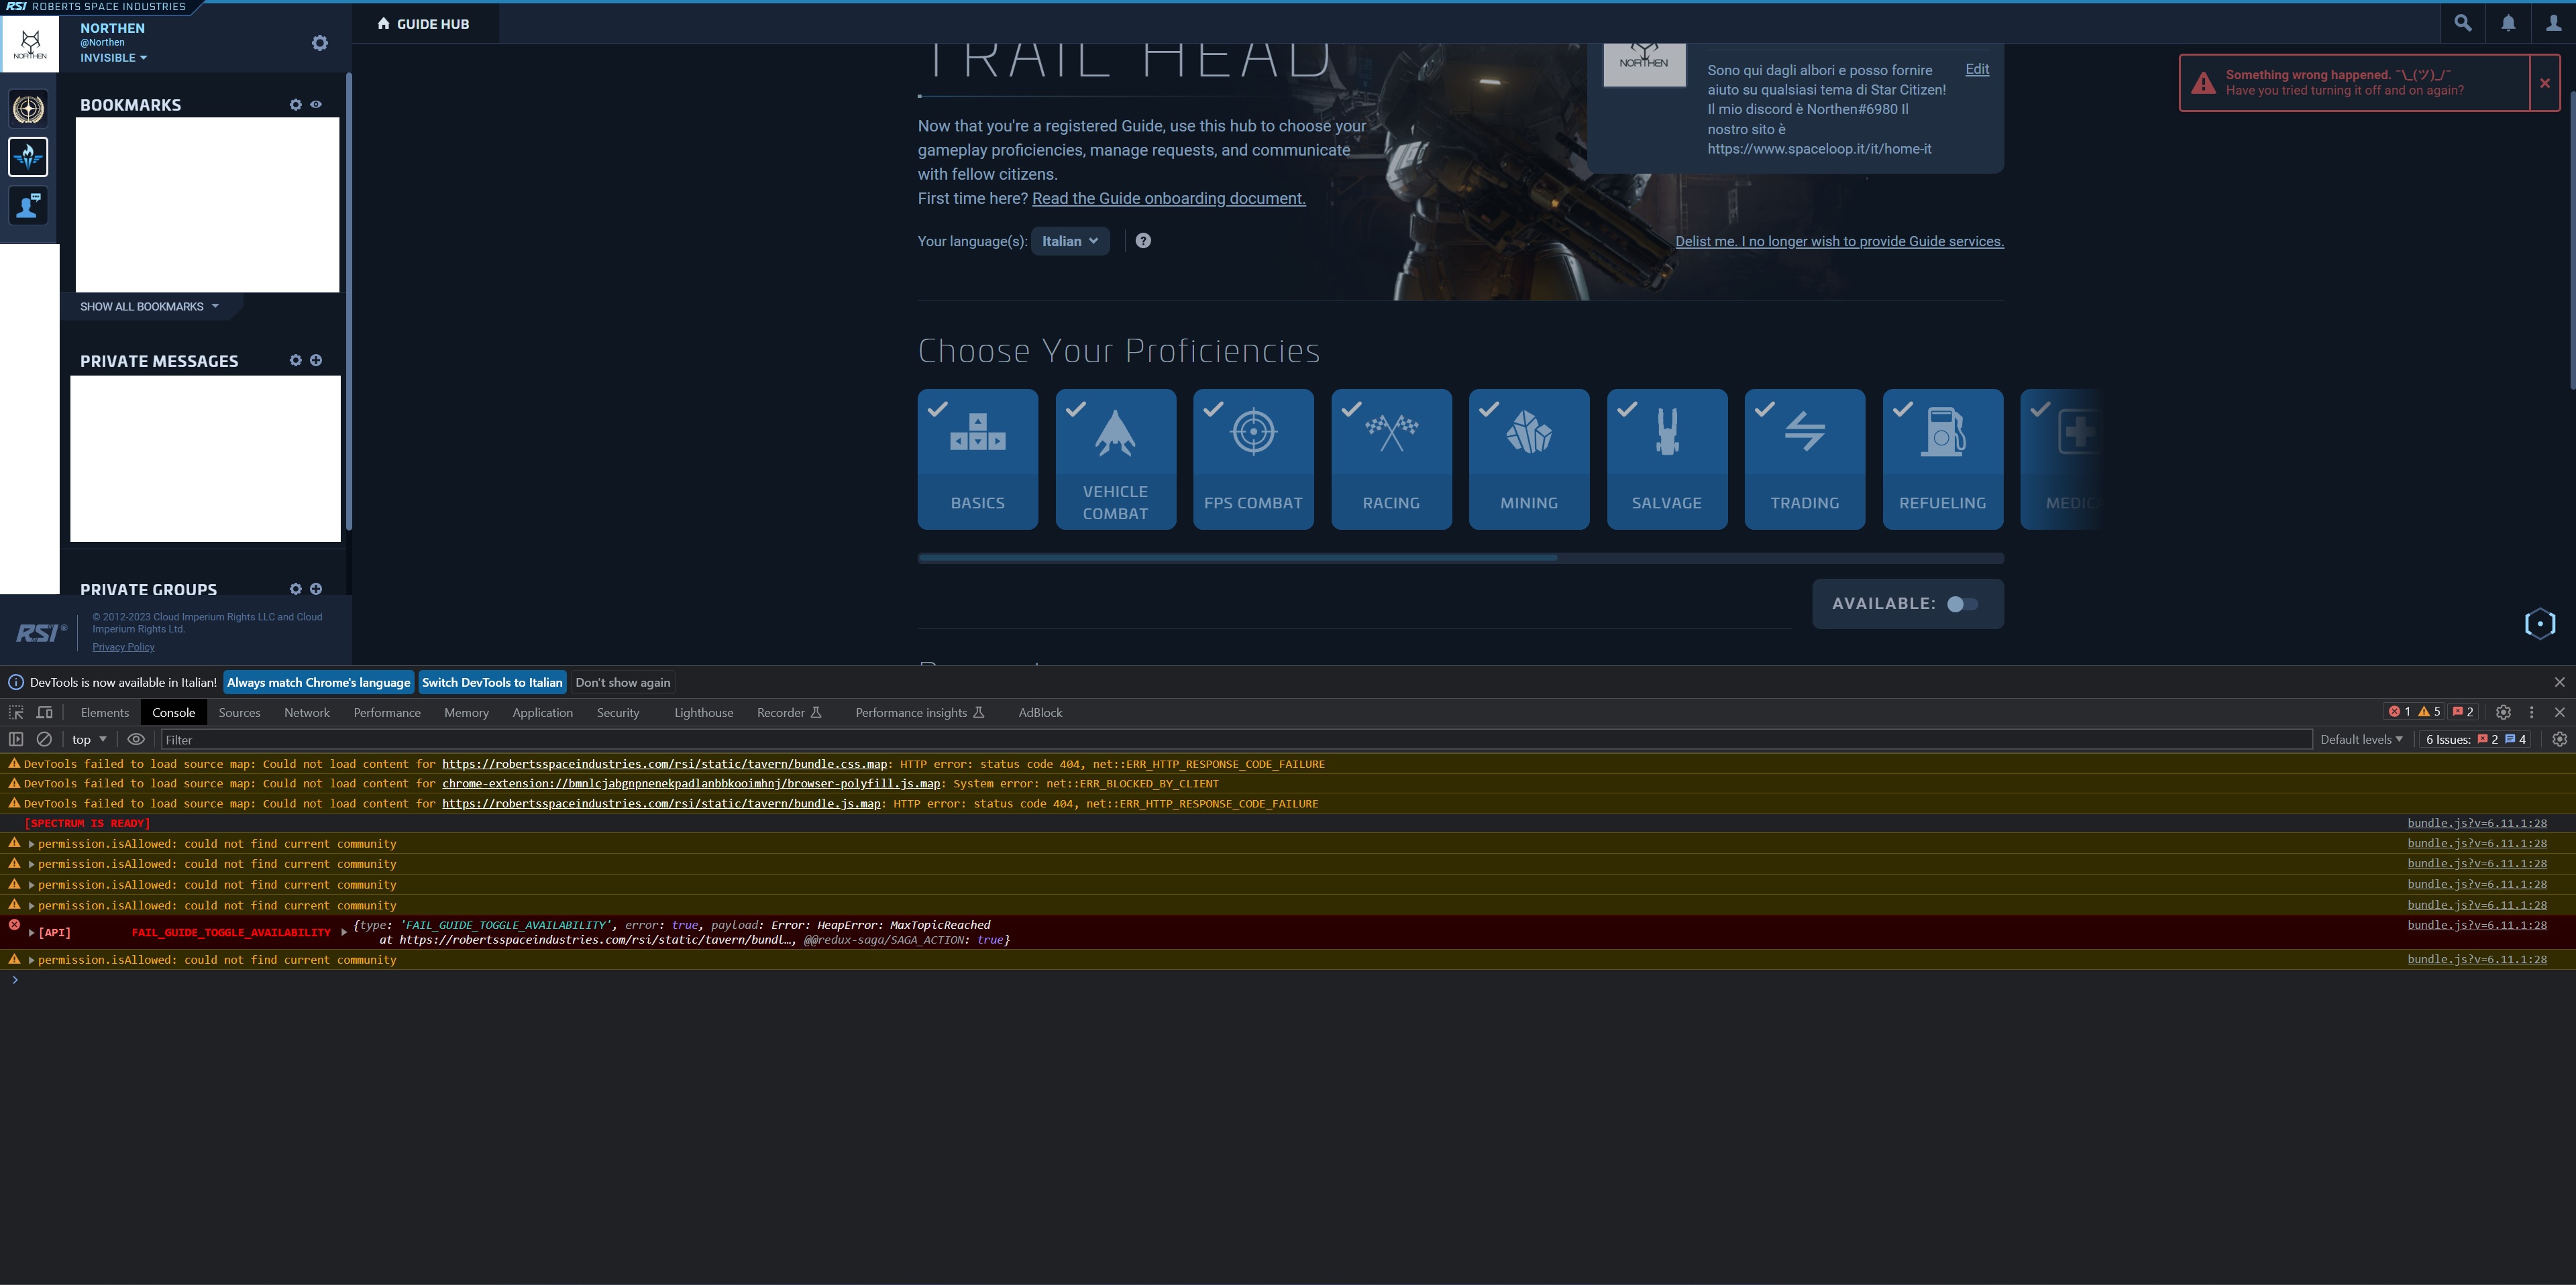Click the proficiencies horizontal scrollbar
Image resolution: width=2576 pixels, height=1285 pixels.
[1237, 558]
